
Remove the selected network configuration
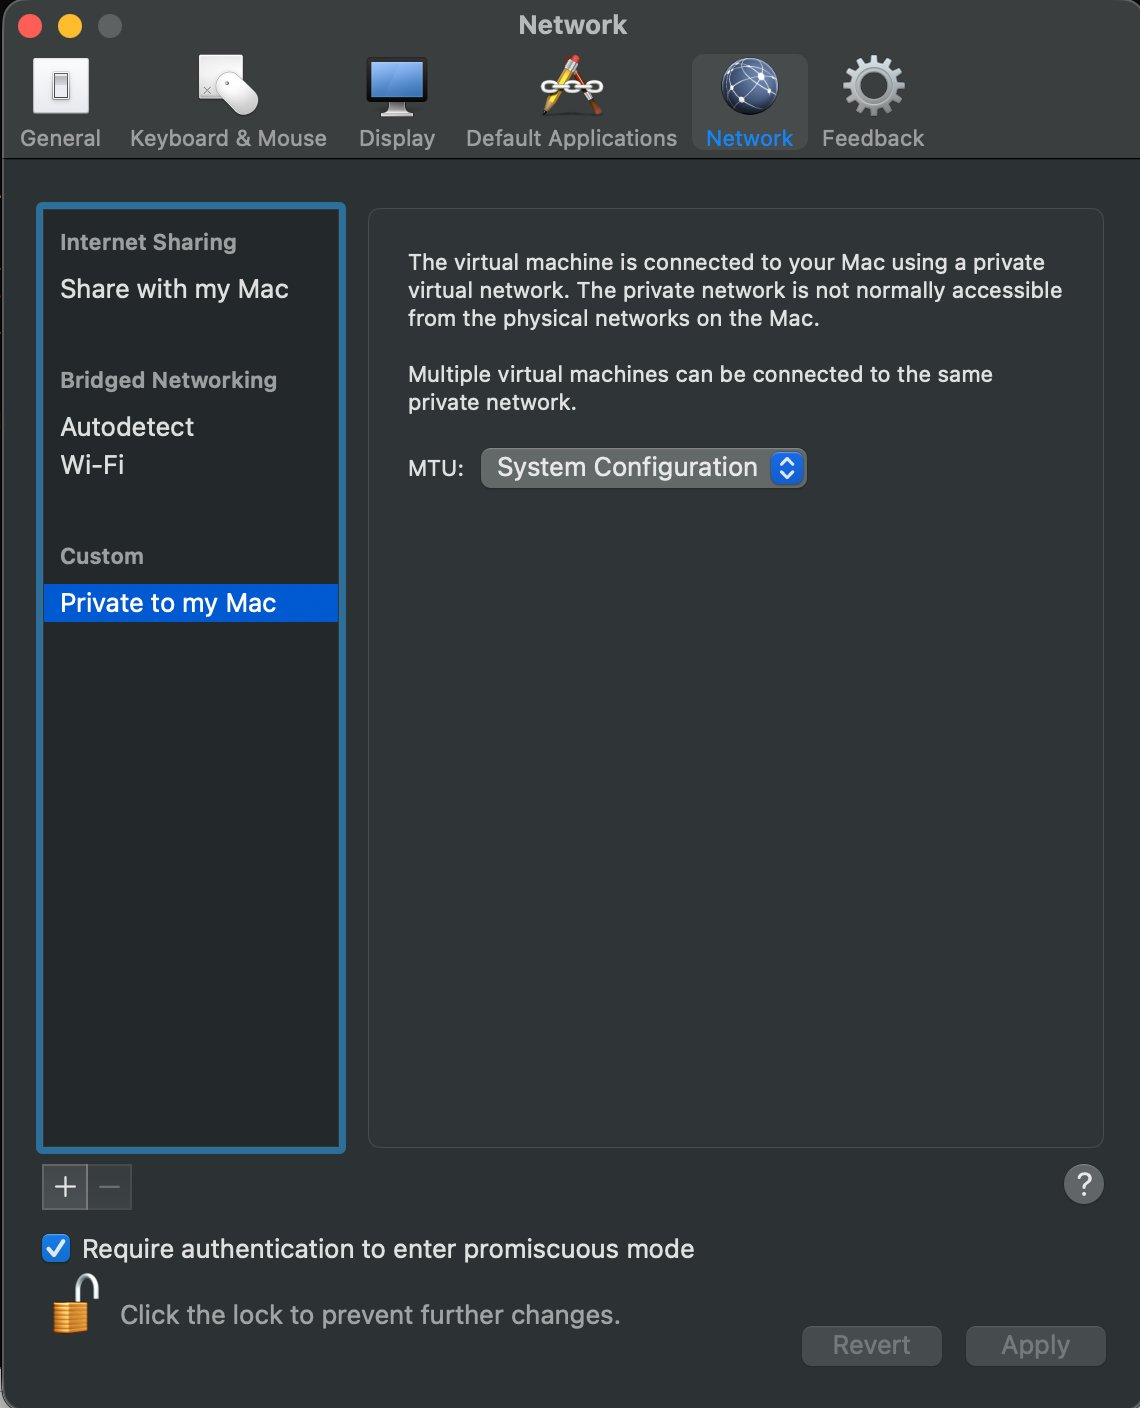pyautogui.click(x=110, y=1187)
